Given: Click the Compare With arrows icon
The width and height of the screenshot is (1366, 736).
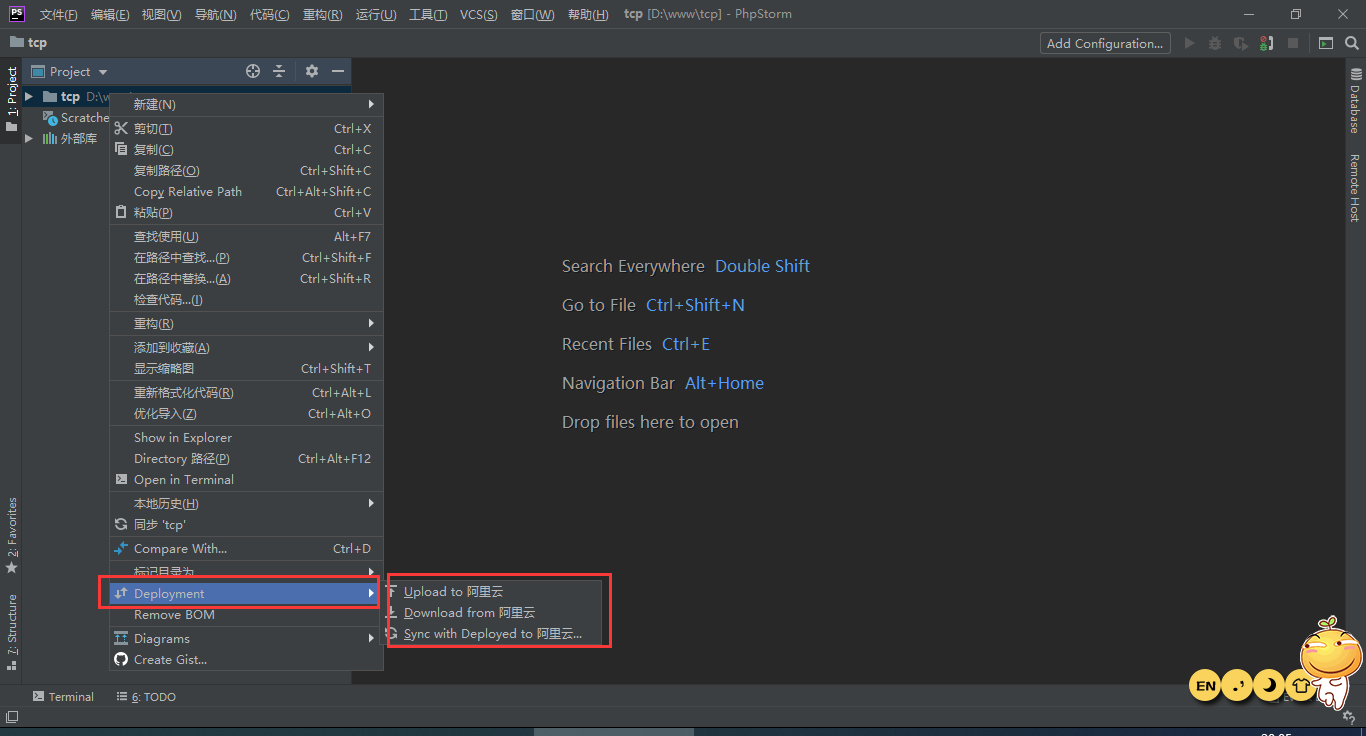Looking at the screenshot, I should click(121, 548).
